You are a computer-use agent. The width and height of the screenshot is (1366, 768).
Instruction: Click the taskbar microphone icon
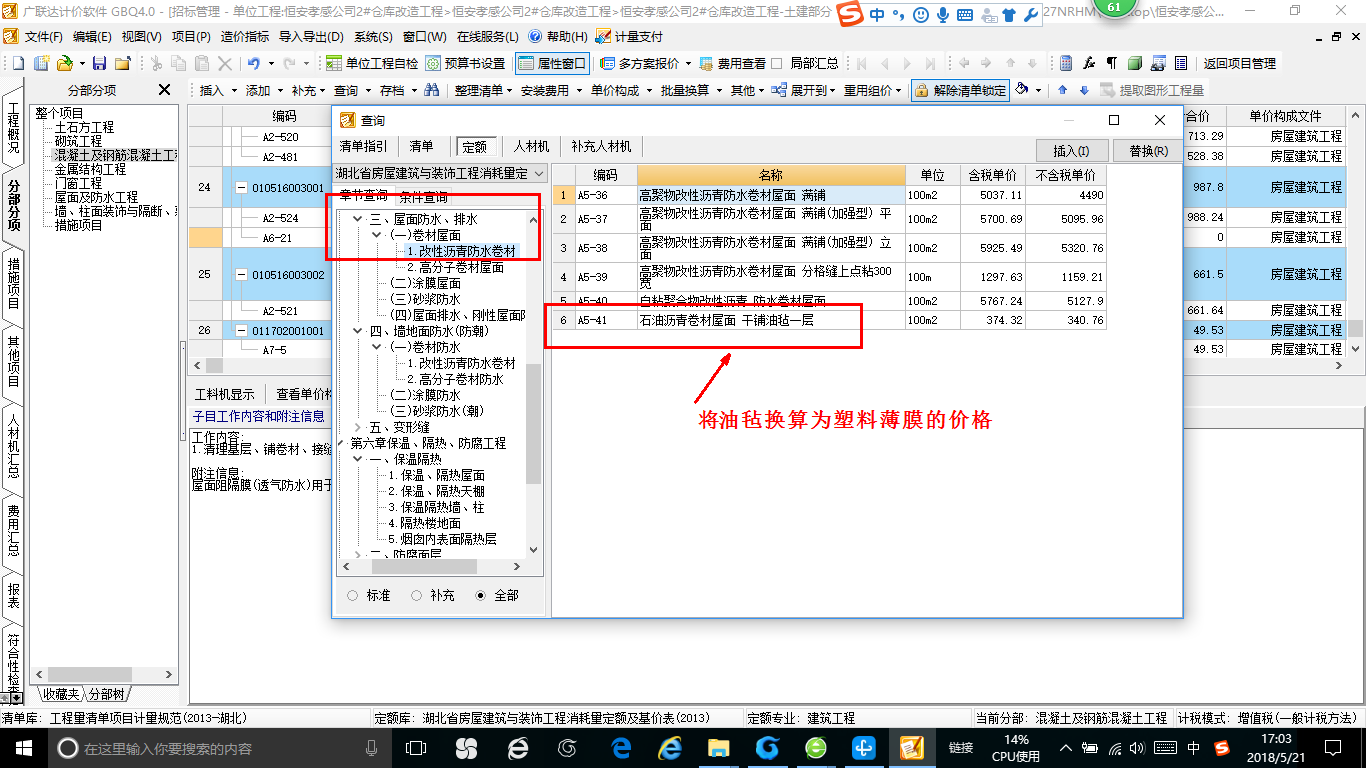click(372, 748)
